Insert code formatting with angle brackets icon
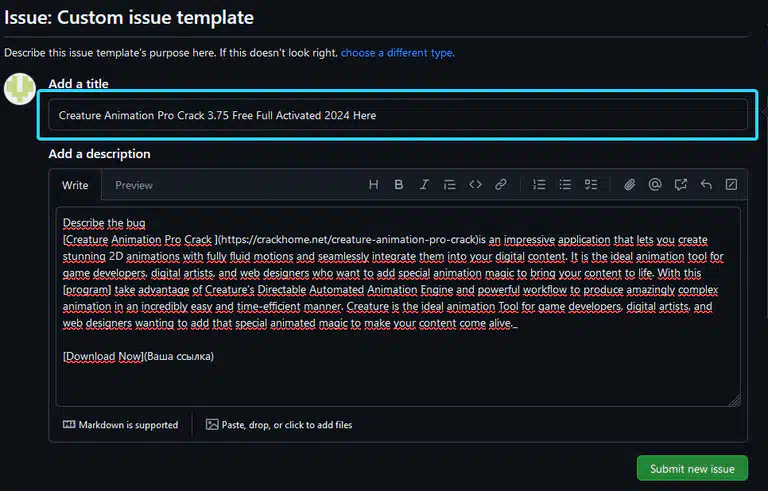This screenshot has width=768, height=491. tap(475, 185)
